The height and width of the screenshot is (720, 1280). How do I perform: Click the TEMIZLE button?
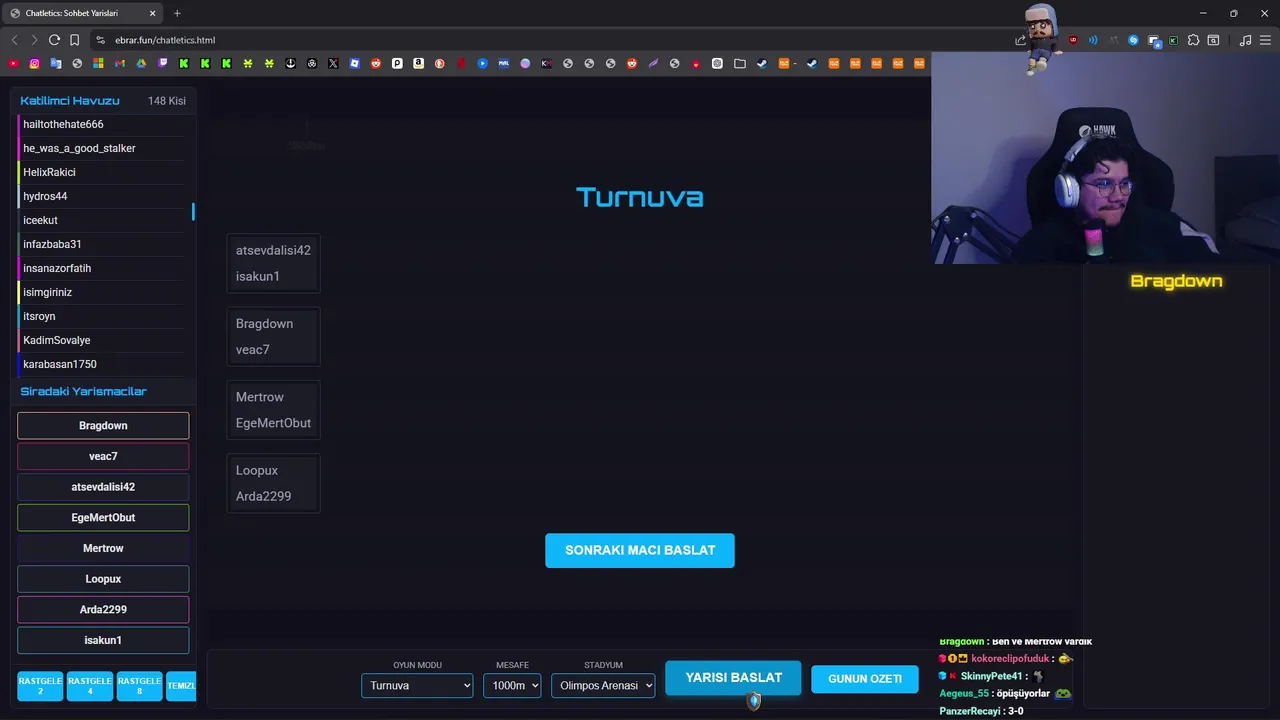click(181, 686)
